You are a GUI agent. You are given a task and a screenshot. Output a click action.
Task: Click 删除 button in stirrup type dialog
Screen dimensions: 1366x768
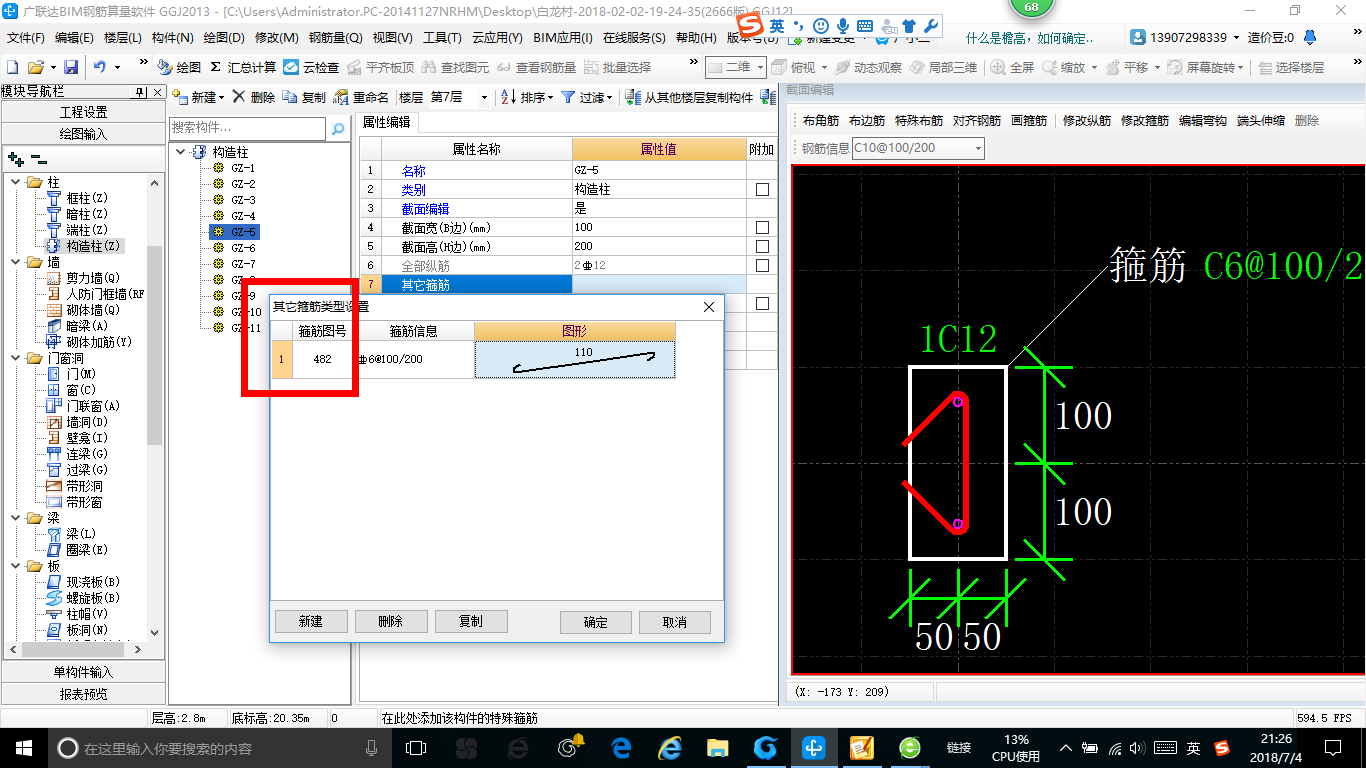pos(391,621)
